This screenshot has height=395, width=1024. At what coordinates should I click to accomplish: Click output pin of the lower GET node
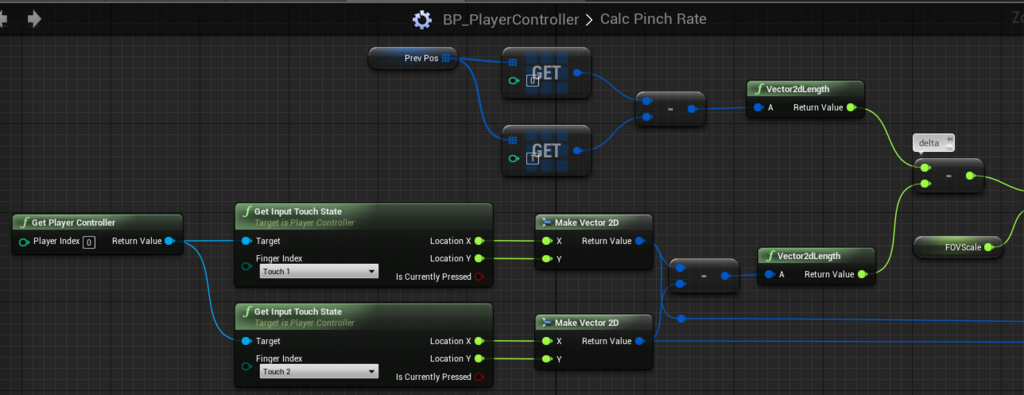coord(577,150)
